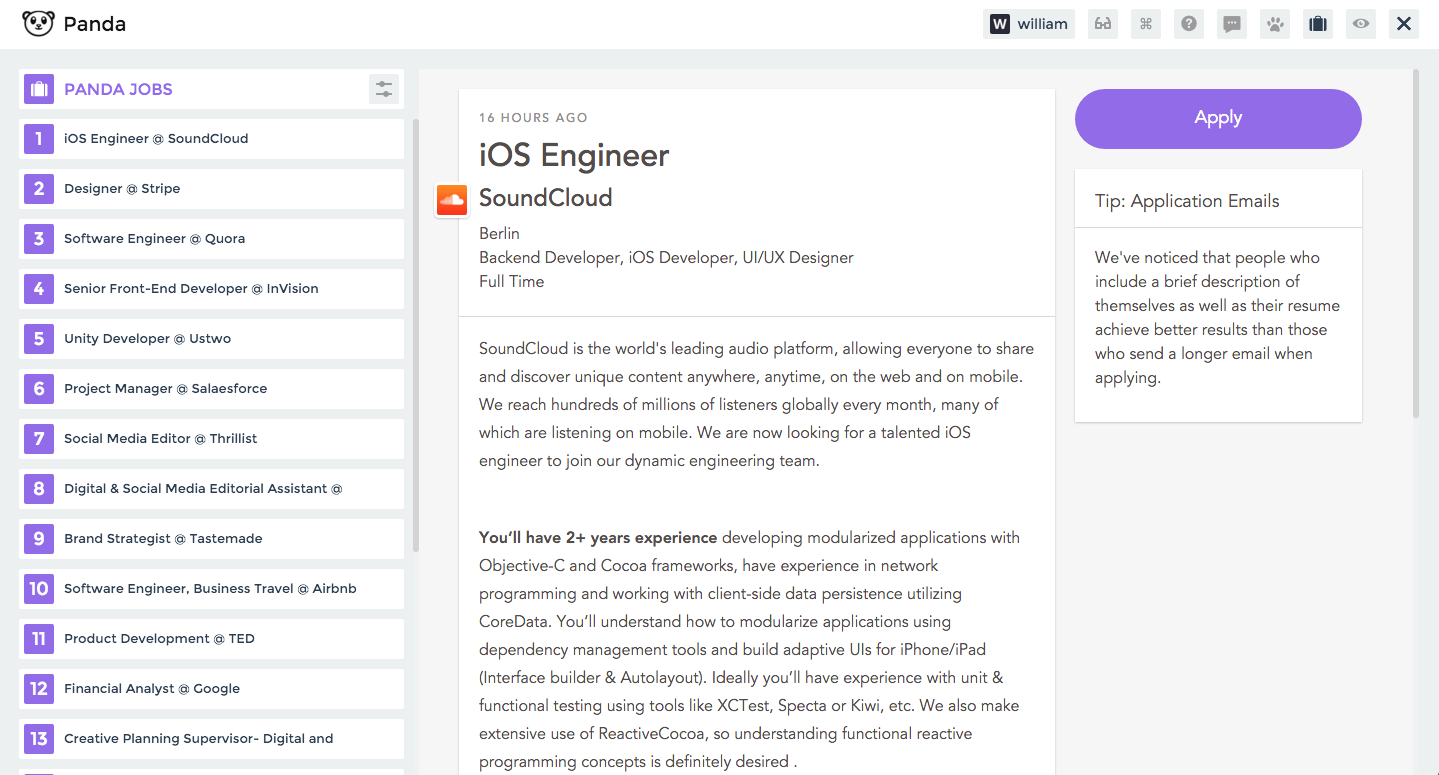Open the chat speech bubble icon

[1232, 24]
